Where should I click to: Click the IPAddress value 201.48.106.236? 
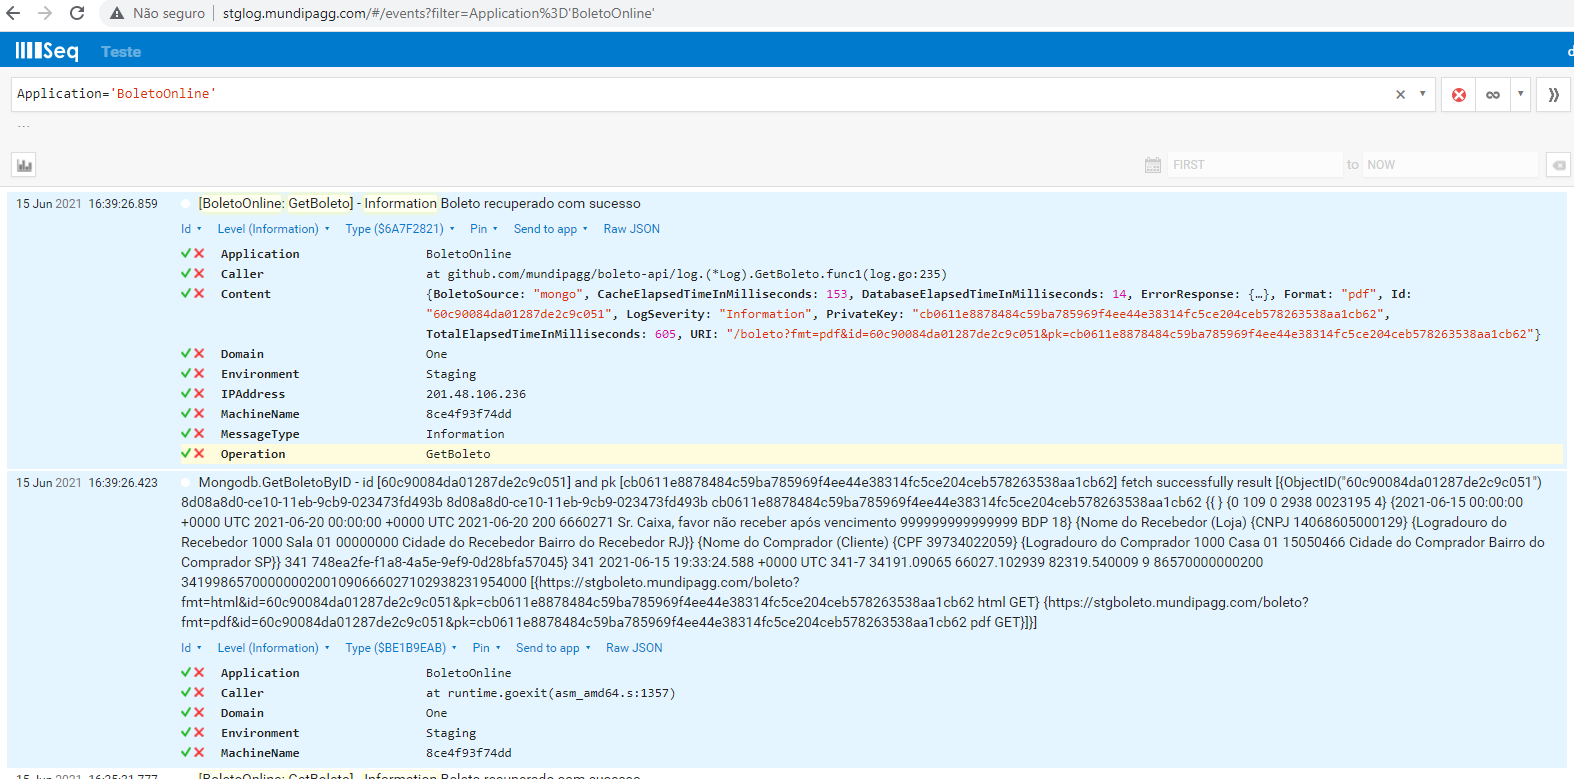click(x=476, y=394)
